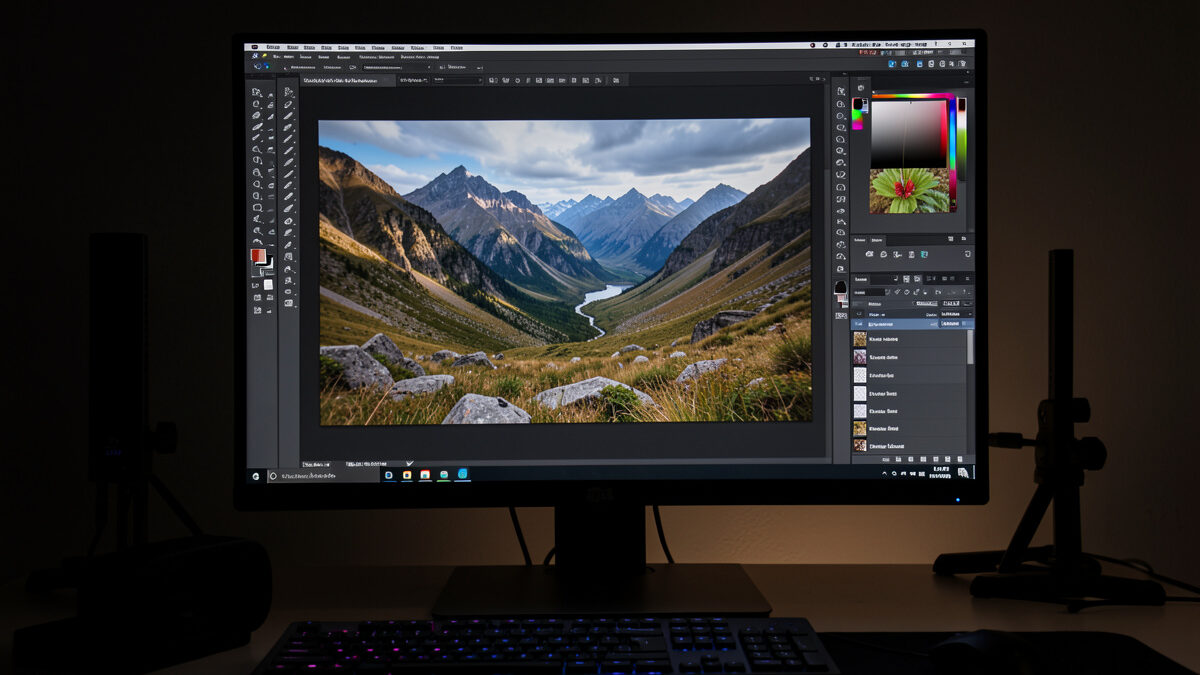Open the system tray clock

point(940,472)
